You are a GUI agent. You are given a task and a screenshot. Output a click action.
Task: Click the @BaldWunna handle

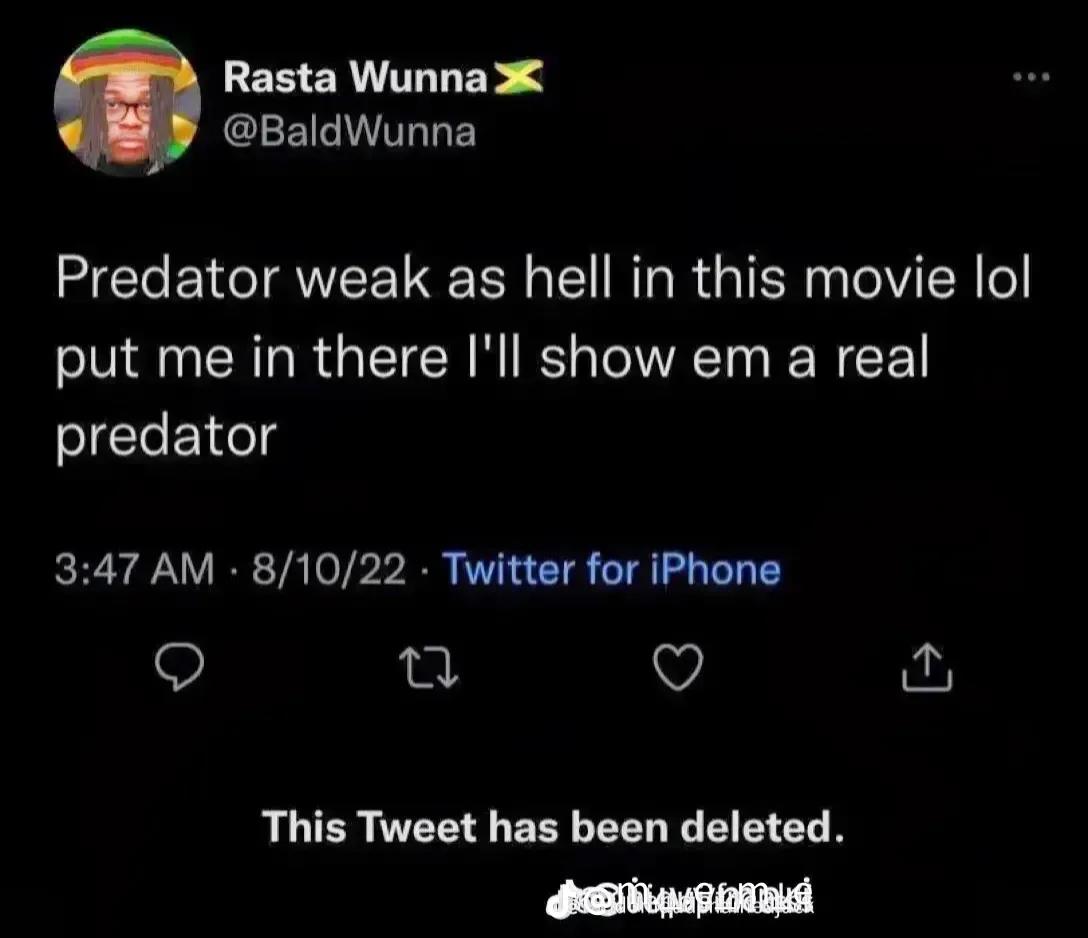[350, 132]
